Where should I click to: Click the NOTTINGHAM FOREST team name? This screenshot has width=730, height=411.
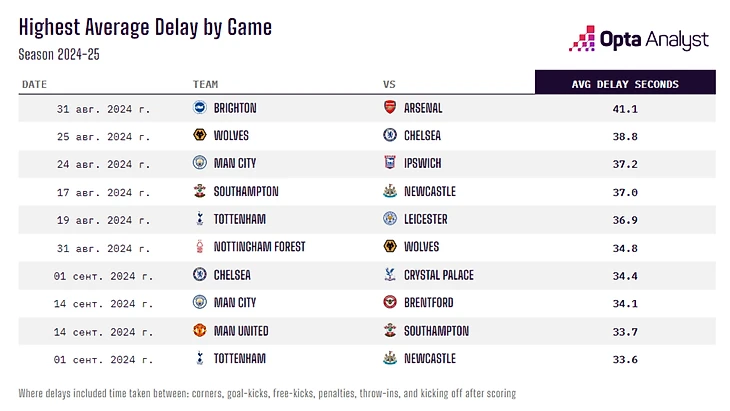[x=259, y=246]
